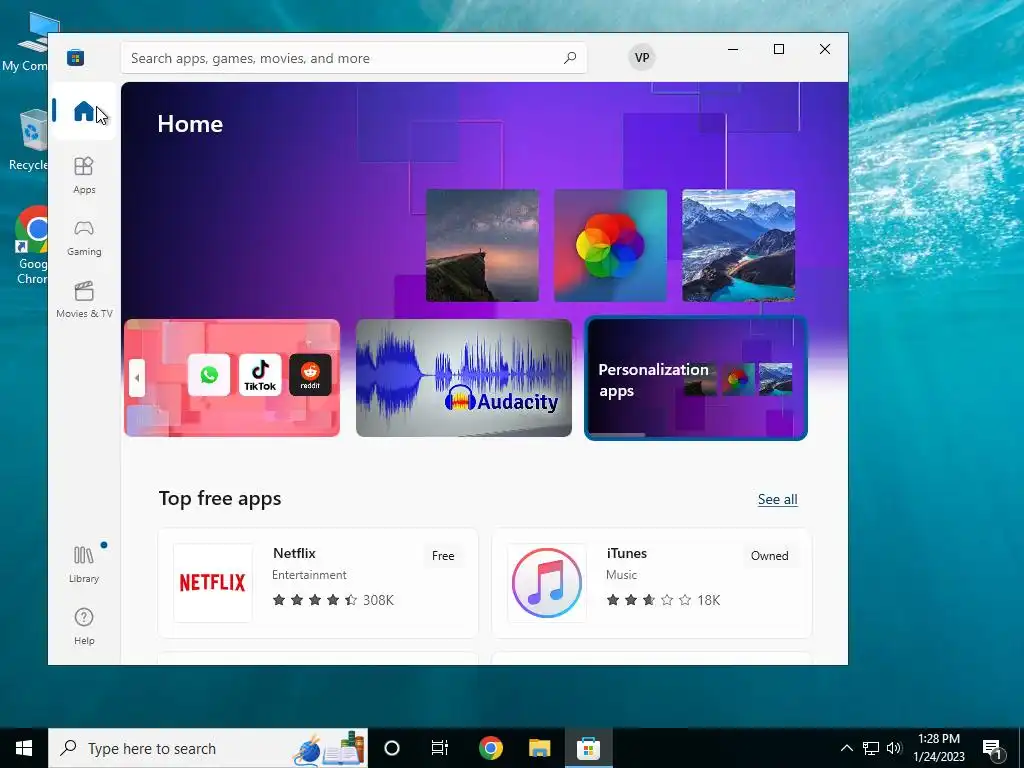Open the Windows Start menu
This screenshot has width=1024, height=768.
pyautogui.click(x=24, y=748)
